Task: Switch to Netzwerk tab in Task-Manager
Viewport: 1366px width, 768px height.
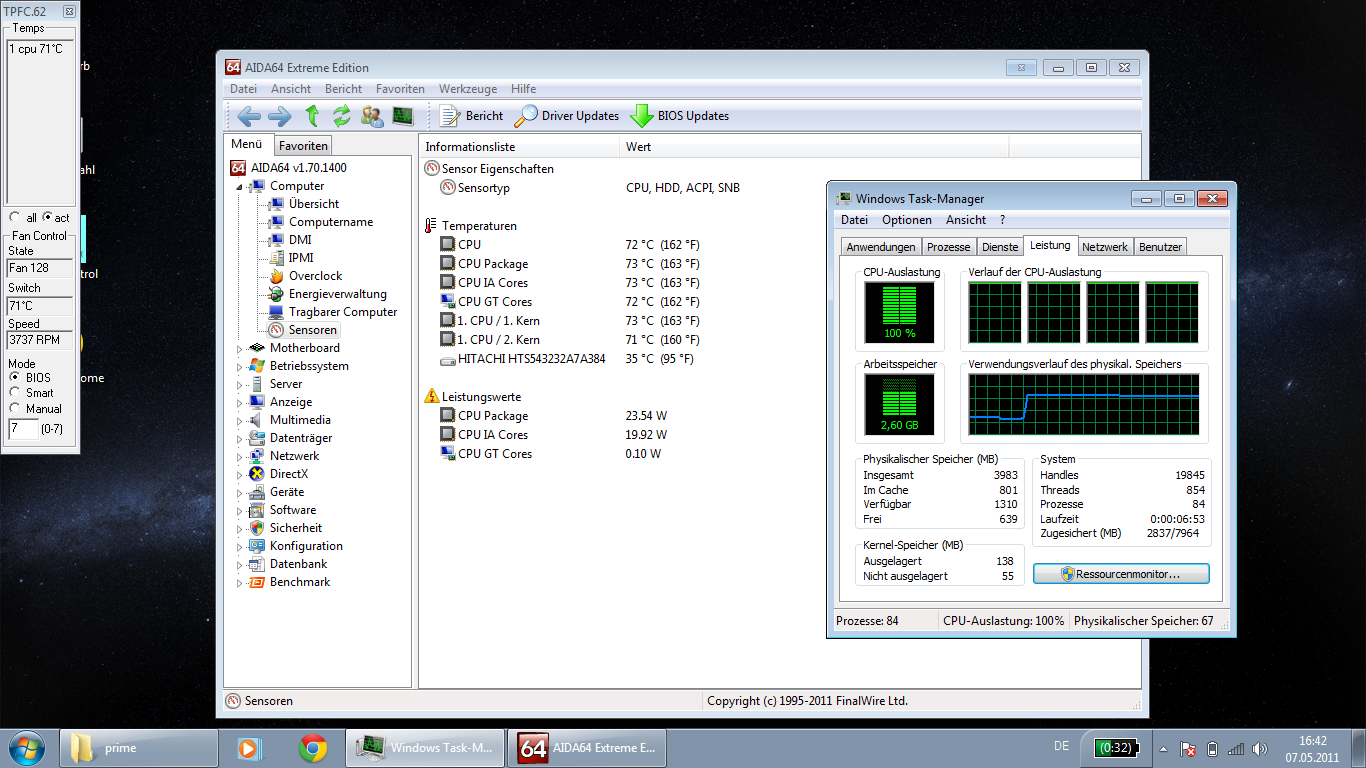Action: 1104,247
